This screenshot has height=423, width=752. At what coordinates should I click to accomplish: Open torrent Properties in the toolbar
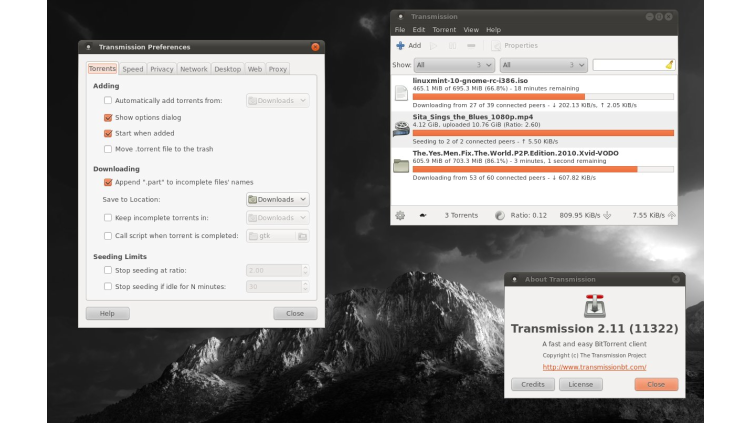pos(515,46)
